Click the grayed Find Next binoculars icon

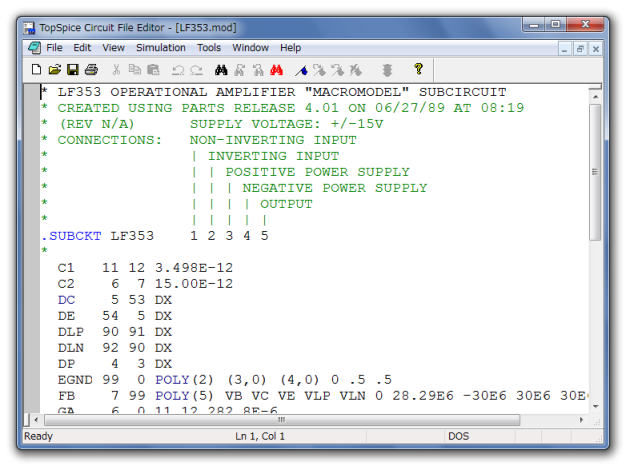pos(240,70)
